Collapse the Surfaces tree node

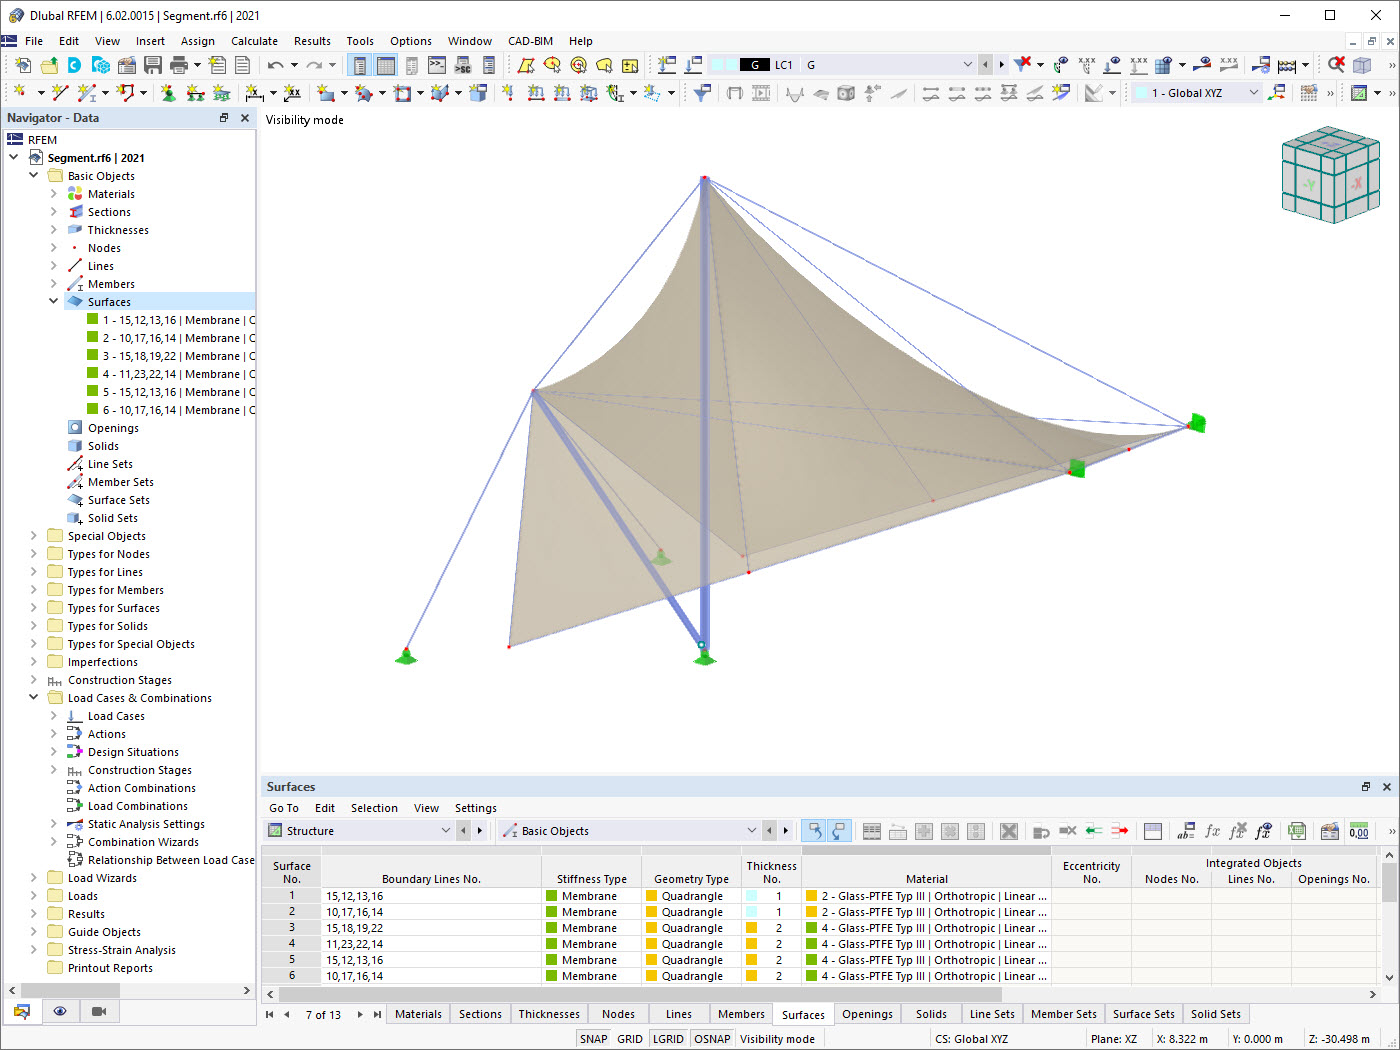point(54,301)
